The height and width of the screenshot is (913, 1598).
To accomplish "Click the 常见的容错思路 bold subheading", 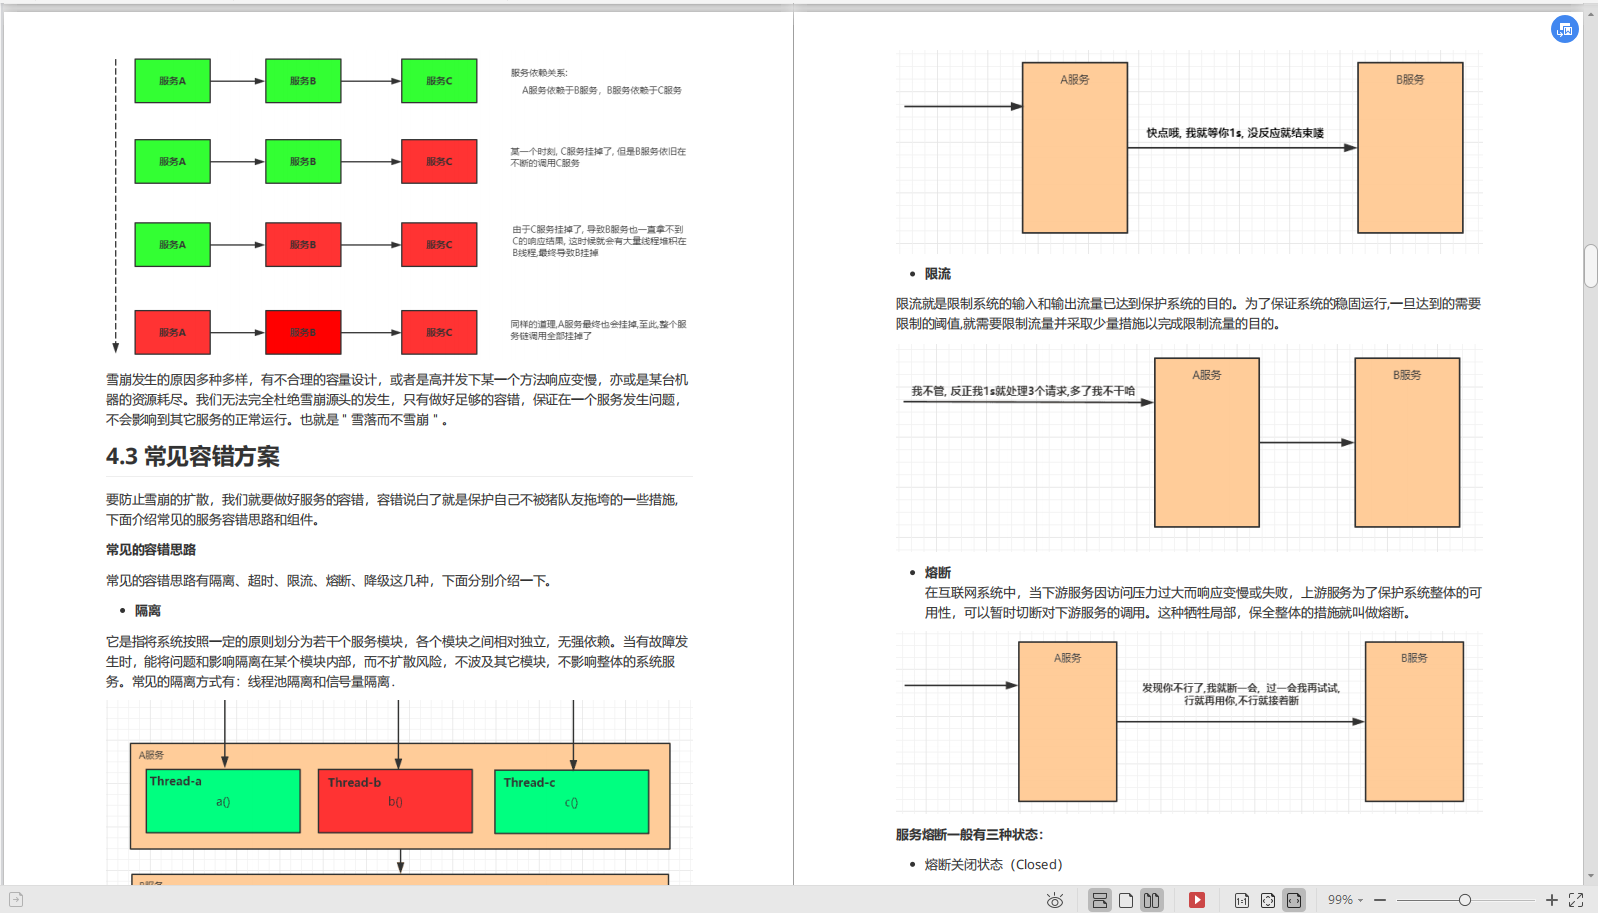I will point(151,550).
